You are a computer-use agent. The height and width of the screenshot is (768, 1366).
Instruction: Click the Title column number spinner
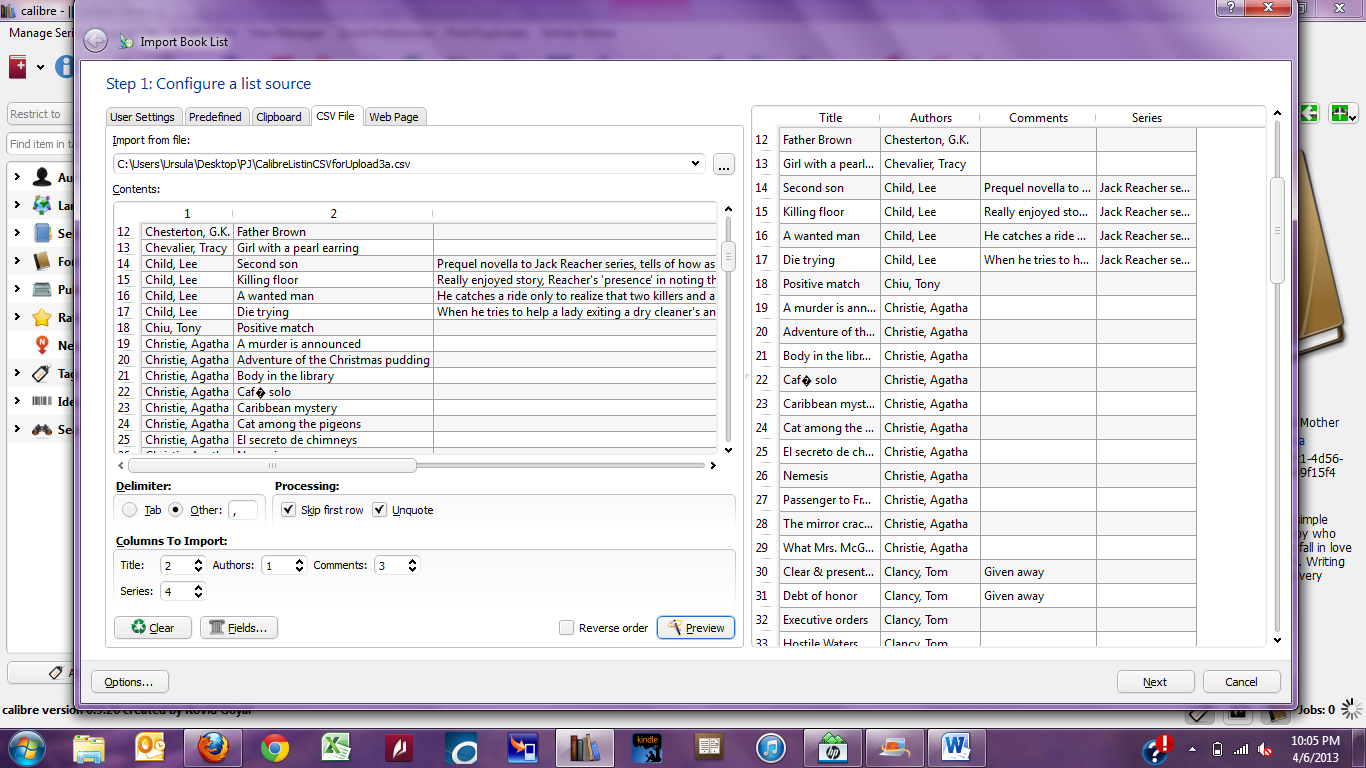click(x=182, y=565)
